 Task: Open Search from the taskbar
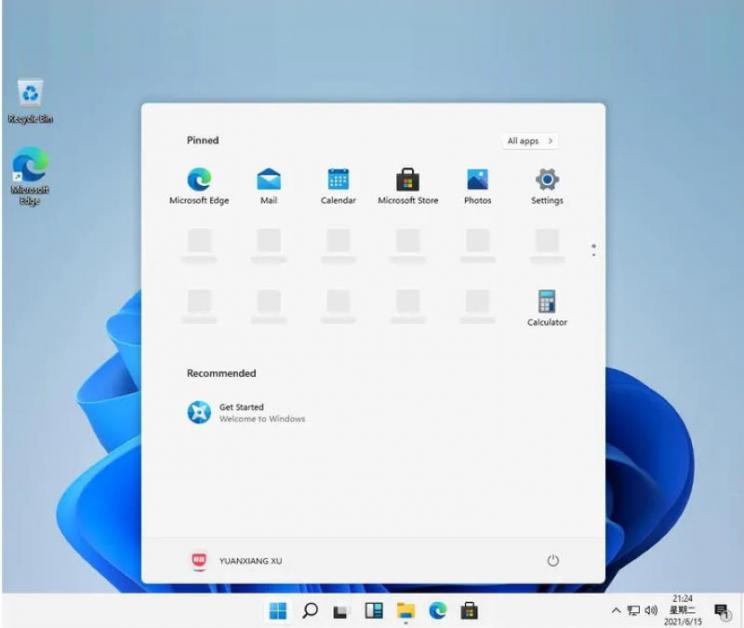point(310,610)
